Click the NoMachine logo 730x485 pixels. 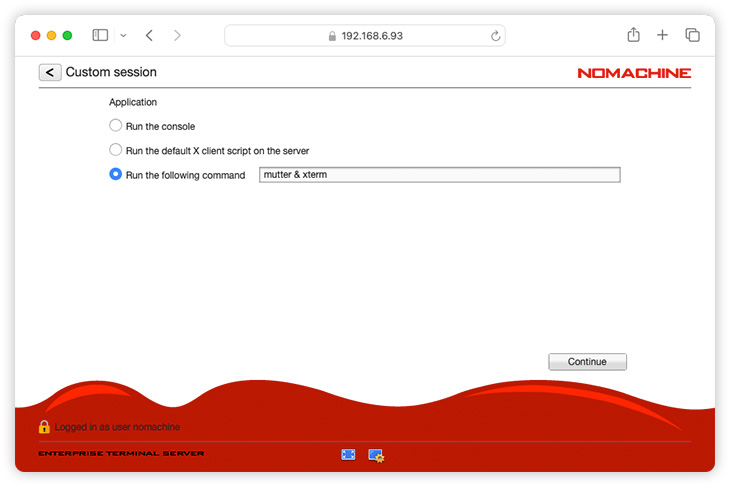pos(633,73)
